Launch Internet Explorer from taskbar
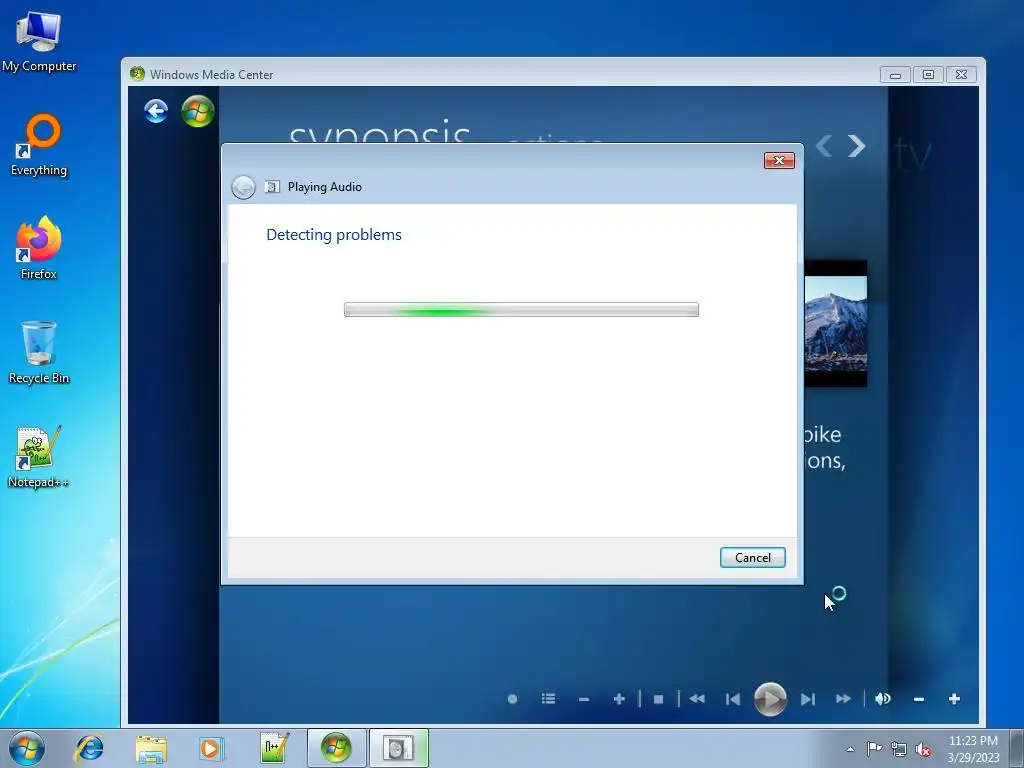The height and width of the screenshot is (768, 1024). pos(89,748)
